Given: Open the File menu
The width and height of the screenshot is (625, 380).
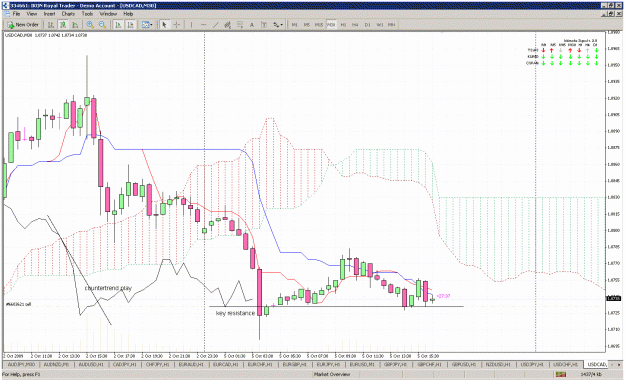Looking at the screenshot, I should [16, 14].
